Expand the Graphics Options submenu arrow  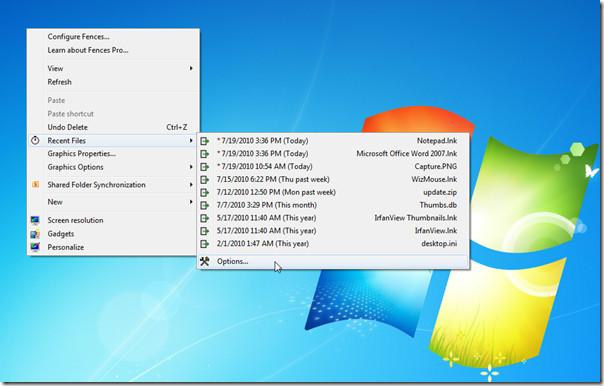(191, 167)
